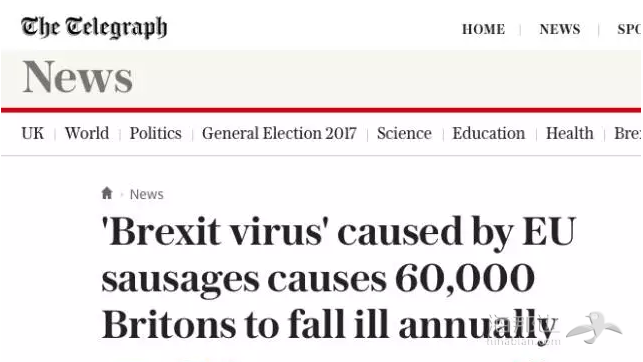Image resolution: width=643 pixels, height=362 pixels.
Task: Open the cut-off Brexit section tab
Action: point(628,133)
